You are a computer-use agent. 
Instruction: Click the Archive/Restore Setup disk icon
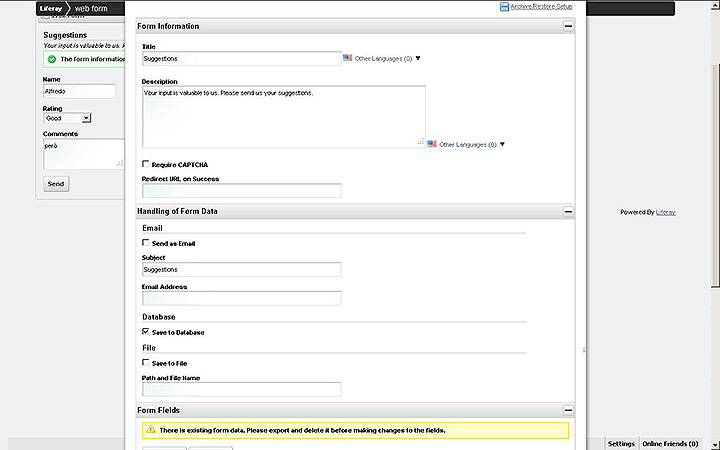tap(504, 7)
